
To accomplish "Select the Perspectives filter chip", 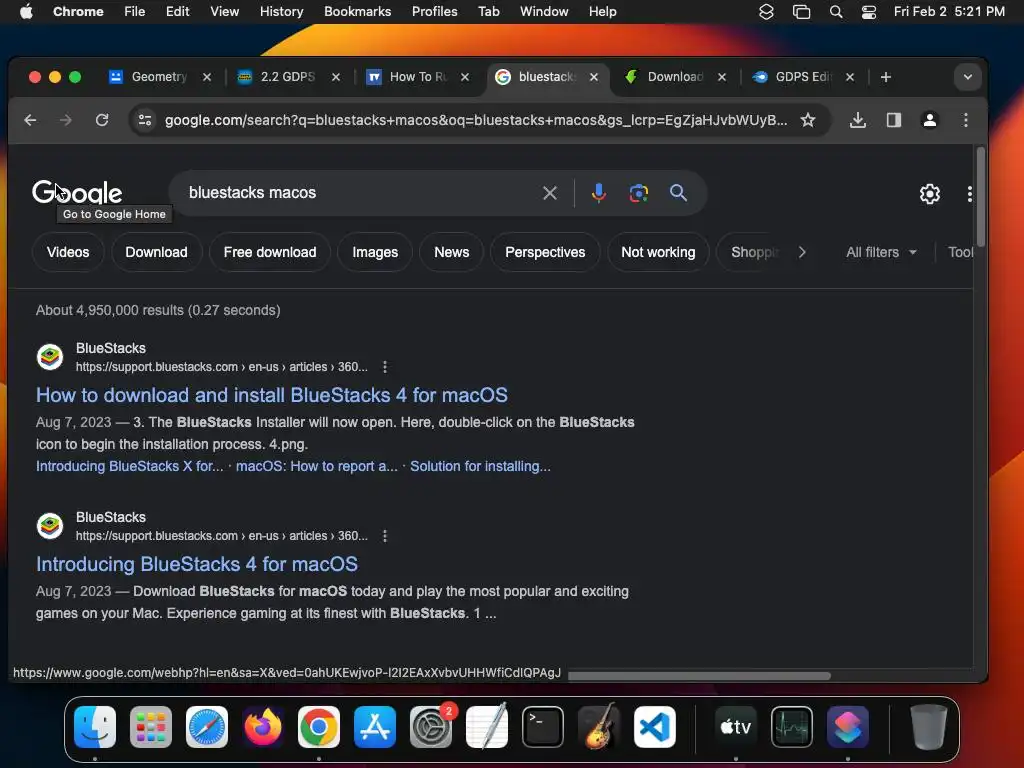I will pyautogui.click(x=545, y=252).
